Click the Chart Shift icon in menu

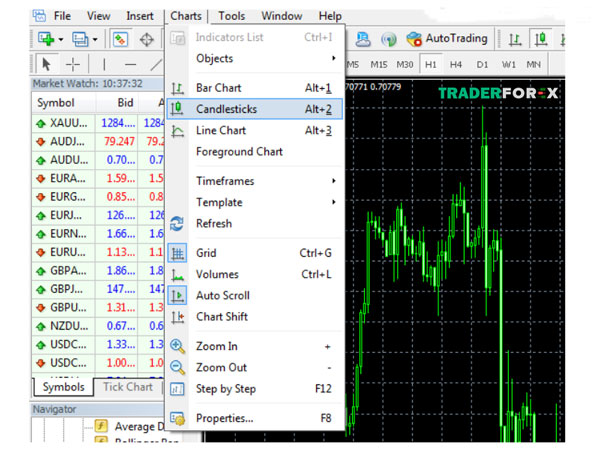click(x=177, y=317)
